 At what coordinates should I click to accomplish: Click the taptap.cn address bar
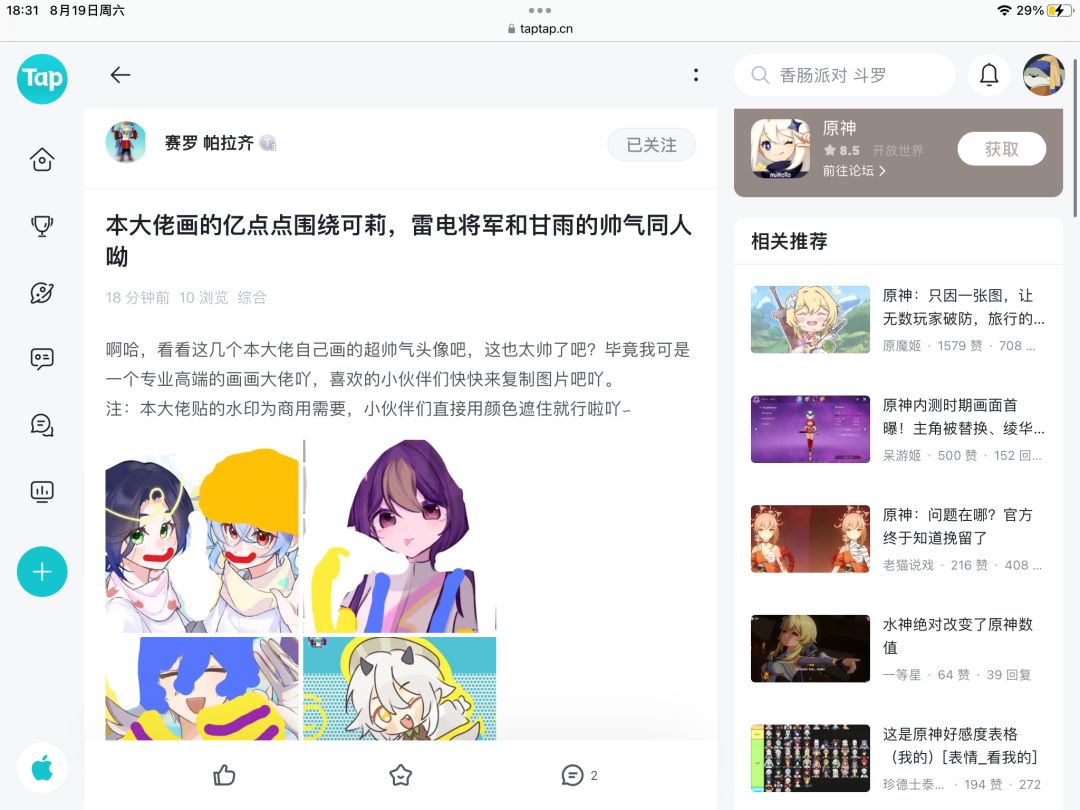pos(540,28)
